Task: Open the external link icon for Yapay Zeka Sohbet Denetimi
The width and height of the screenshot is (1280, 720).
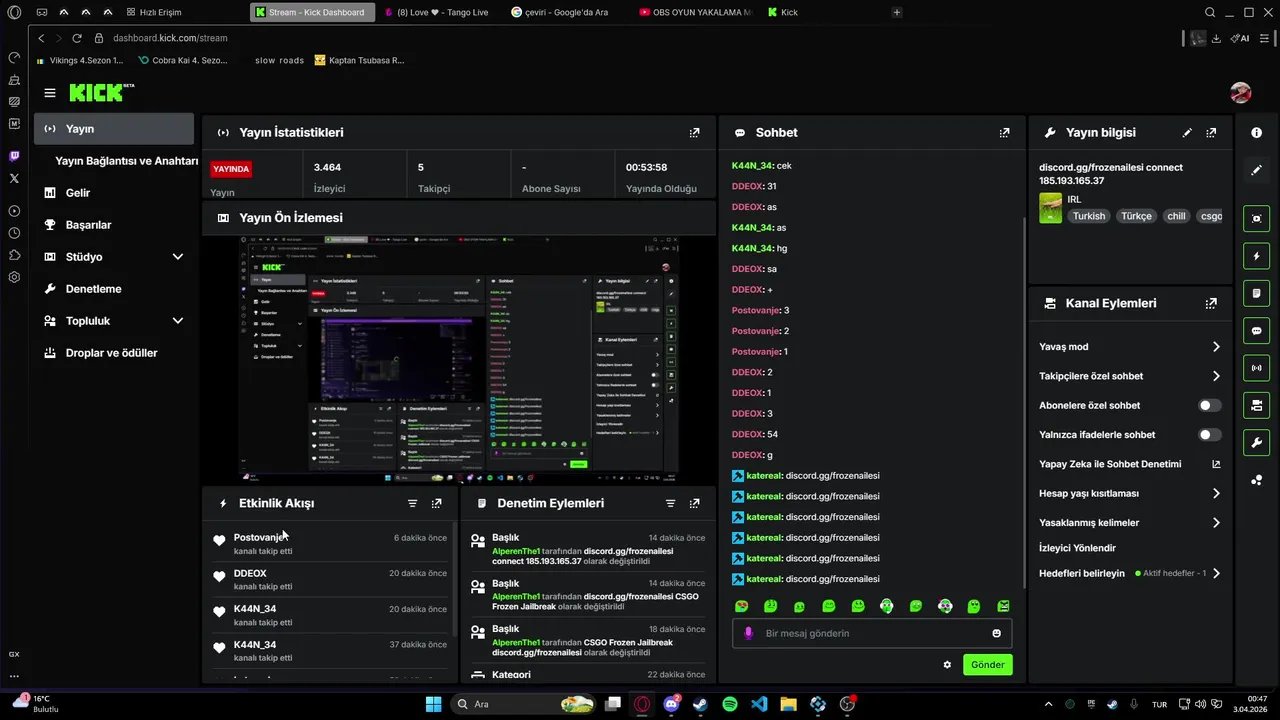Action: pyautogui.click(x=1216, y=464)
